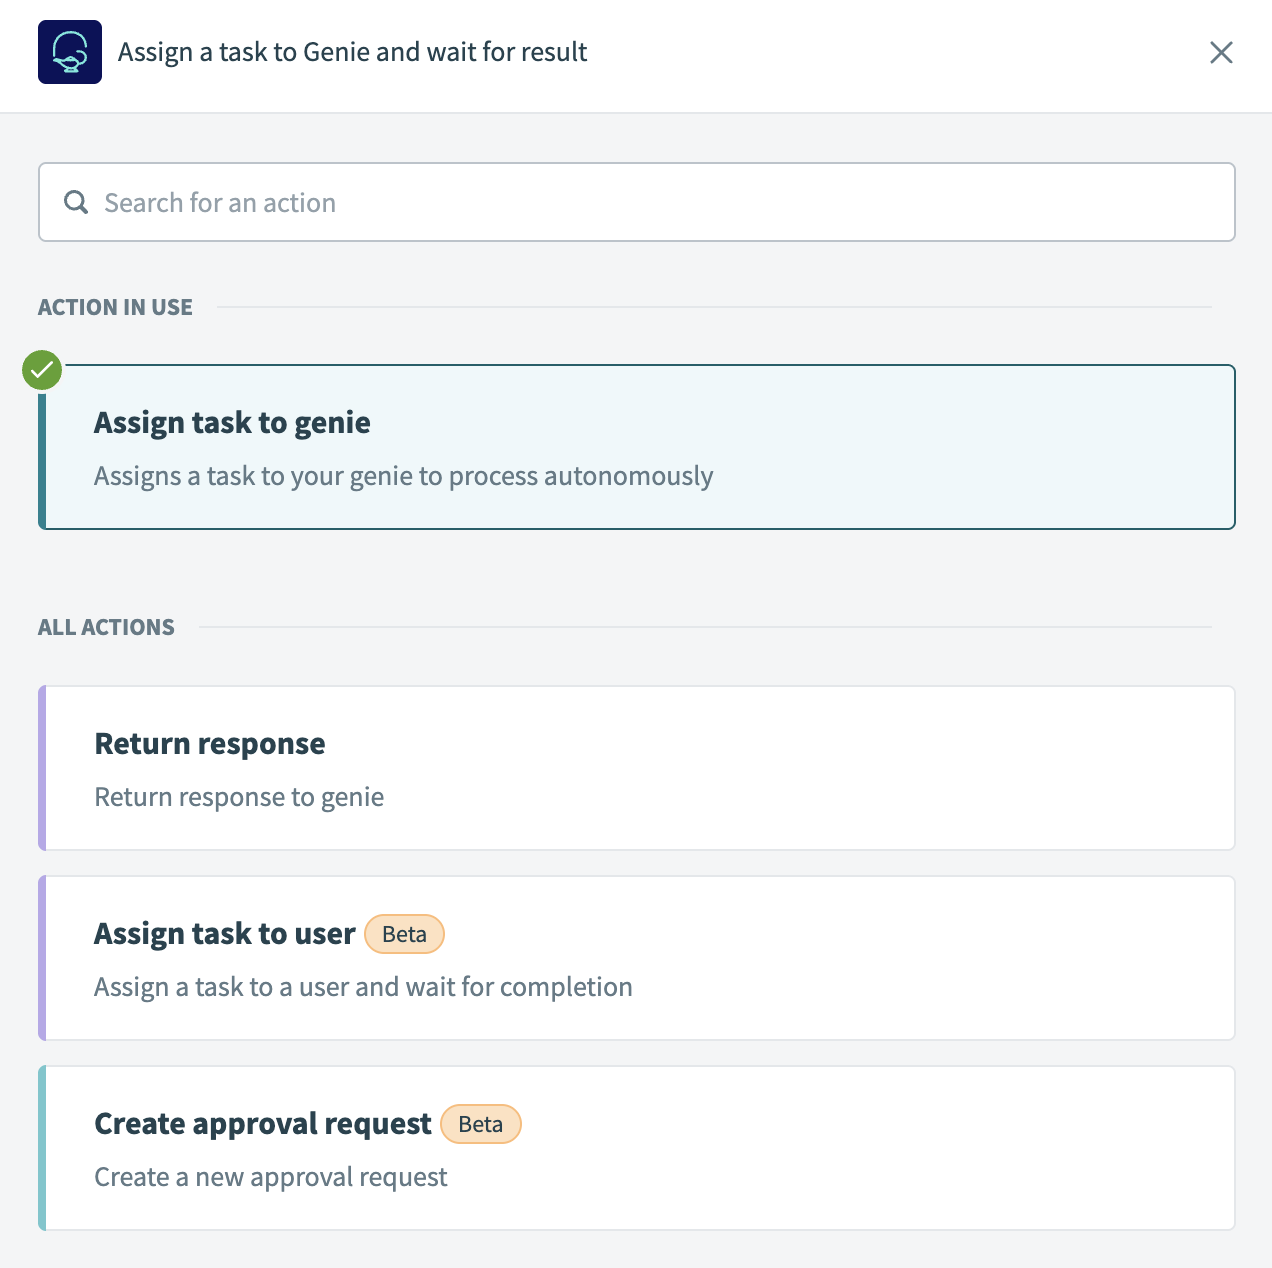The image size is (1272, 1268).
Task: Click the Assign task to genie heading text
Action: pyautogui.click(x=231, y=422)
